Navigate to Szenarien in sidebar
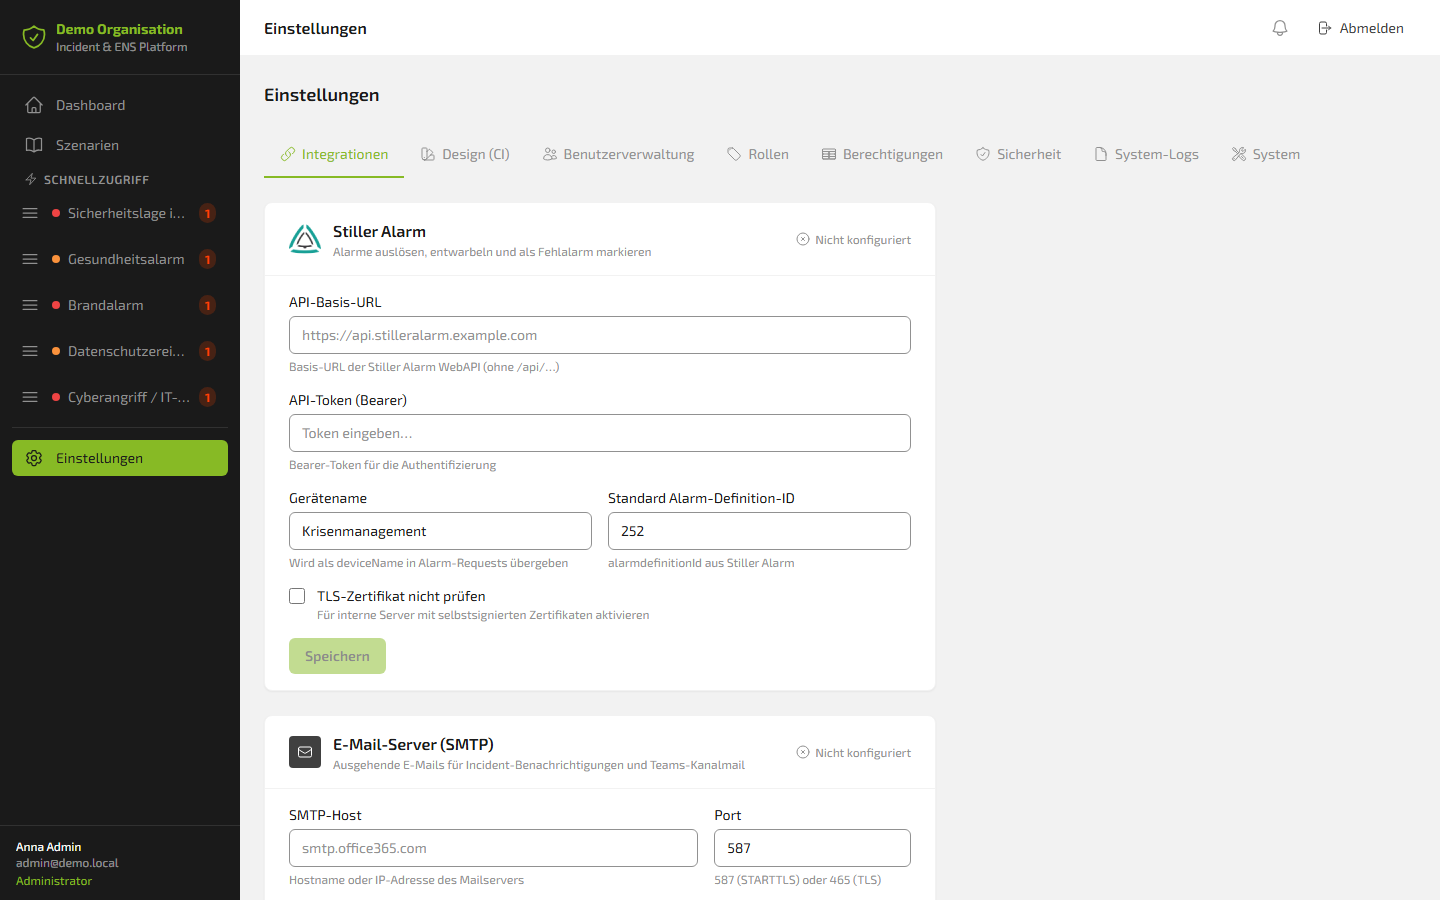 [x=120, y=145]
